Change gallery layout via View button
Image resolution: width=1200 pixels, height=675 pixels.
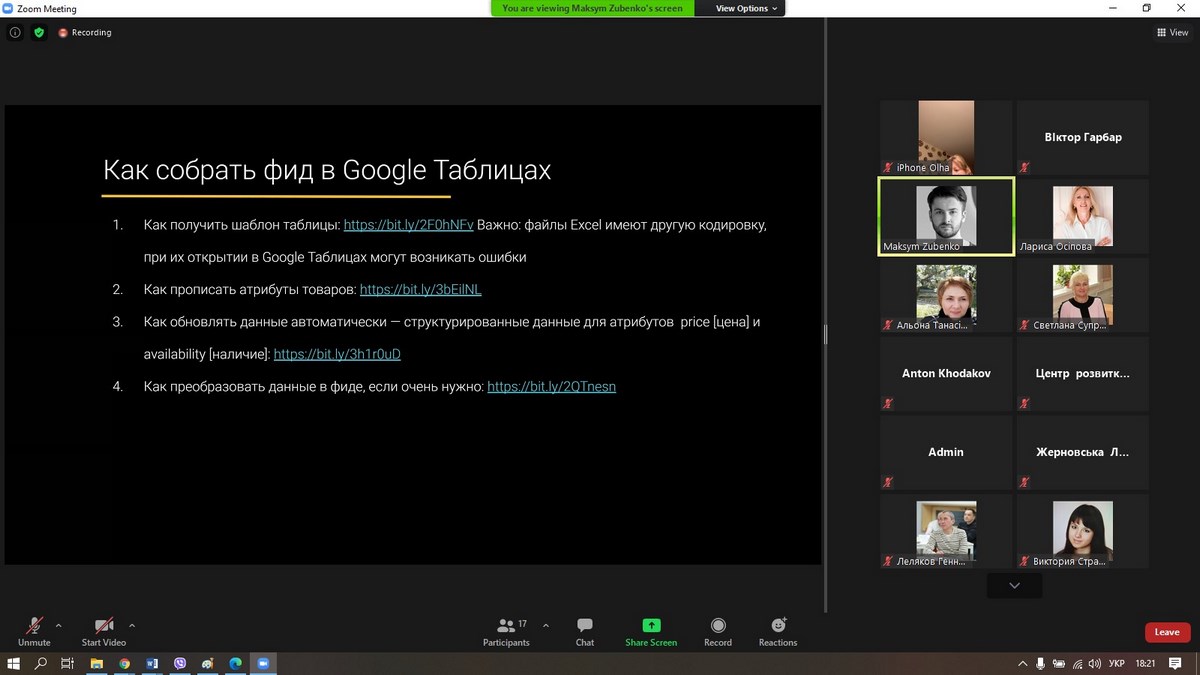[1172, 32]
